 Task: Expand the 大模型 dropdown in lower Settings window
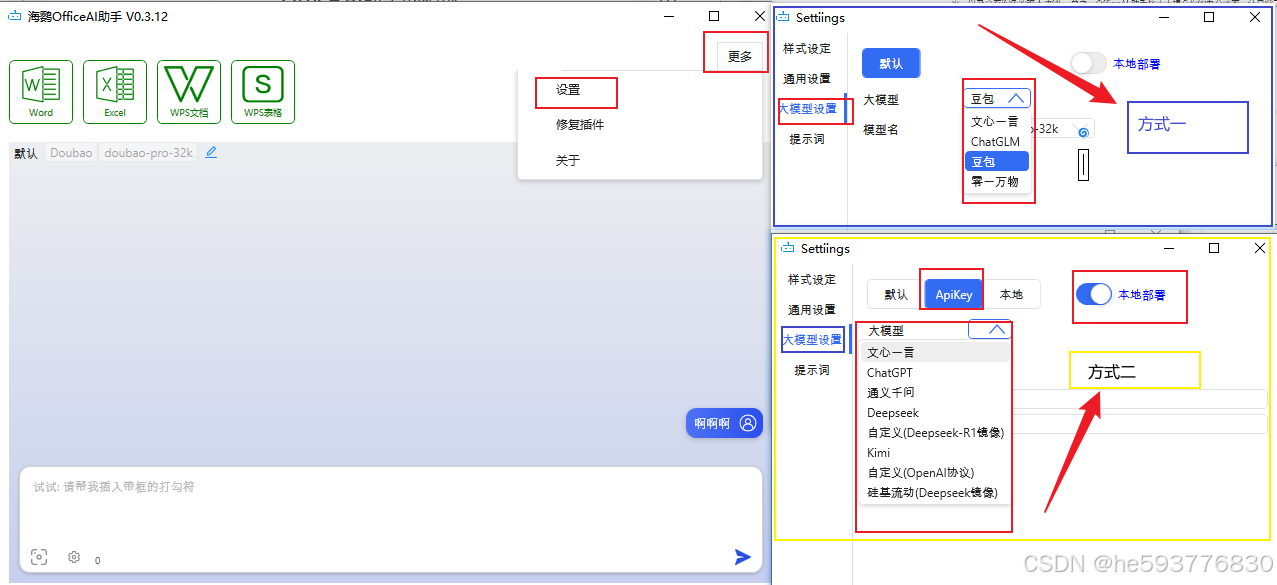coord(989,329)
